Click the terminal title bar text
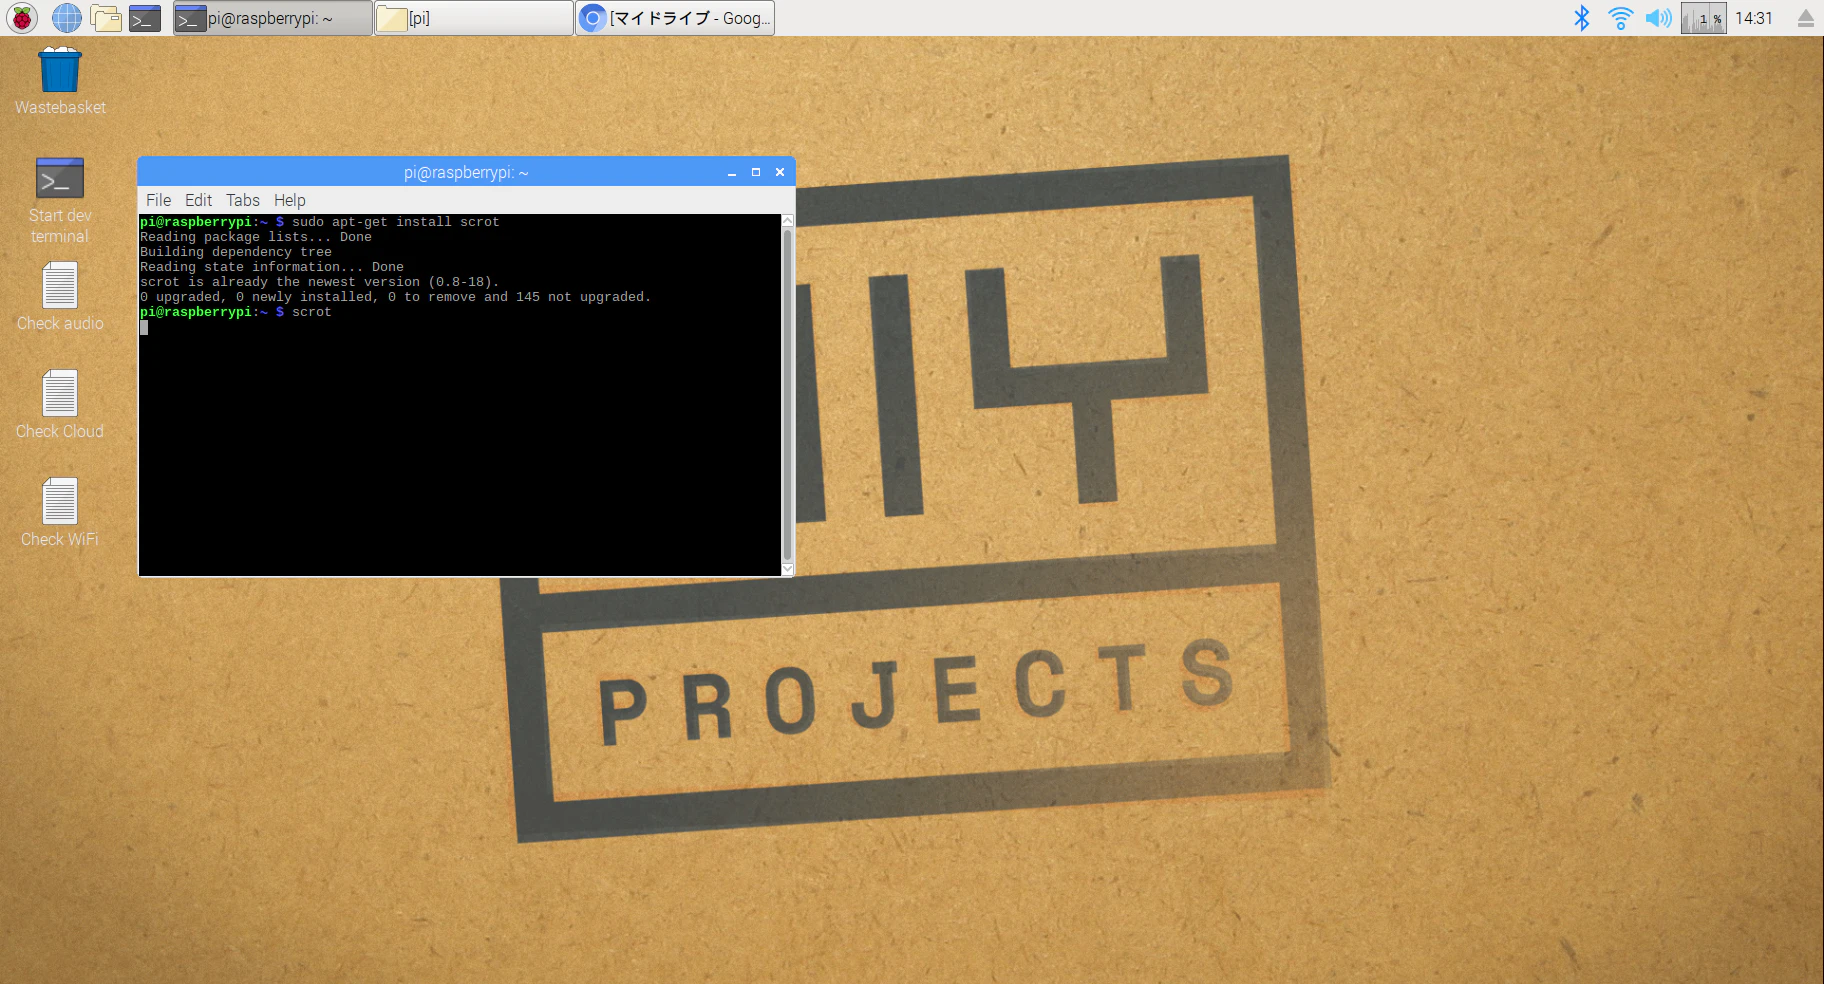 point(466,172)
